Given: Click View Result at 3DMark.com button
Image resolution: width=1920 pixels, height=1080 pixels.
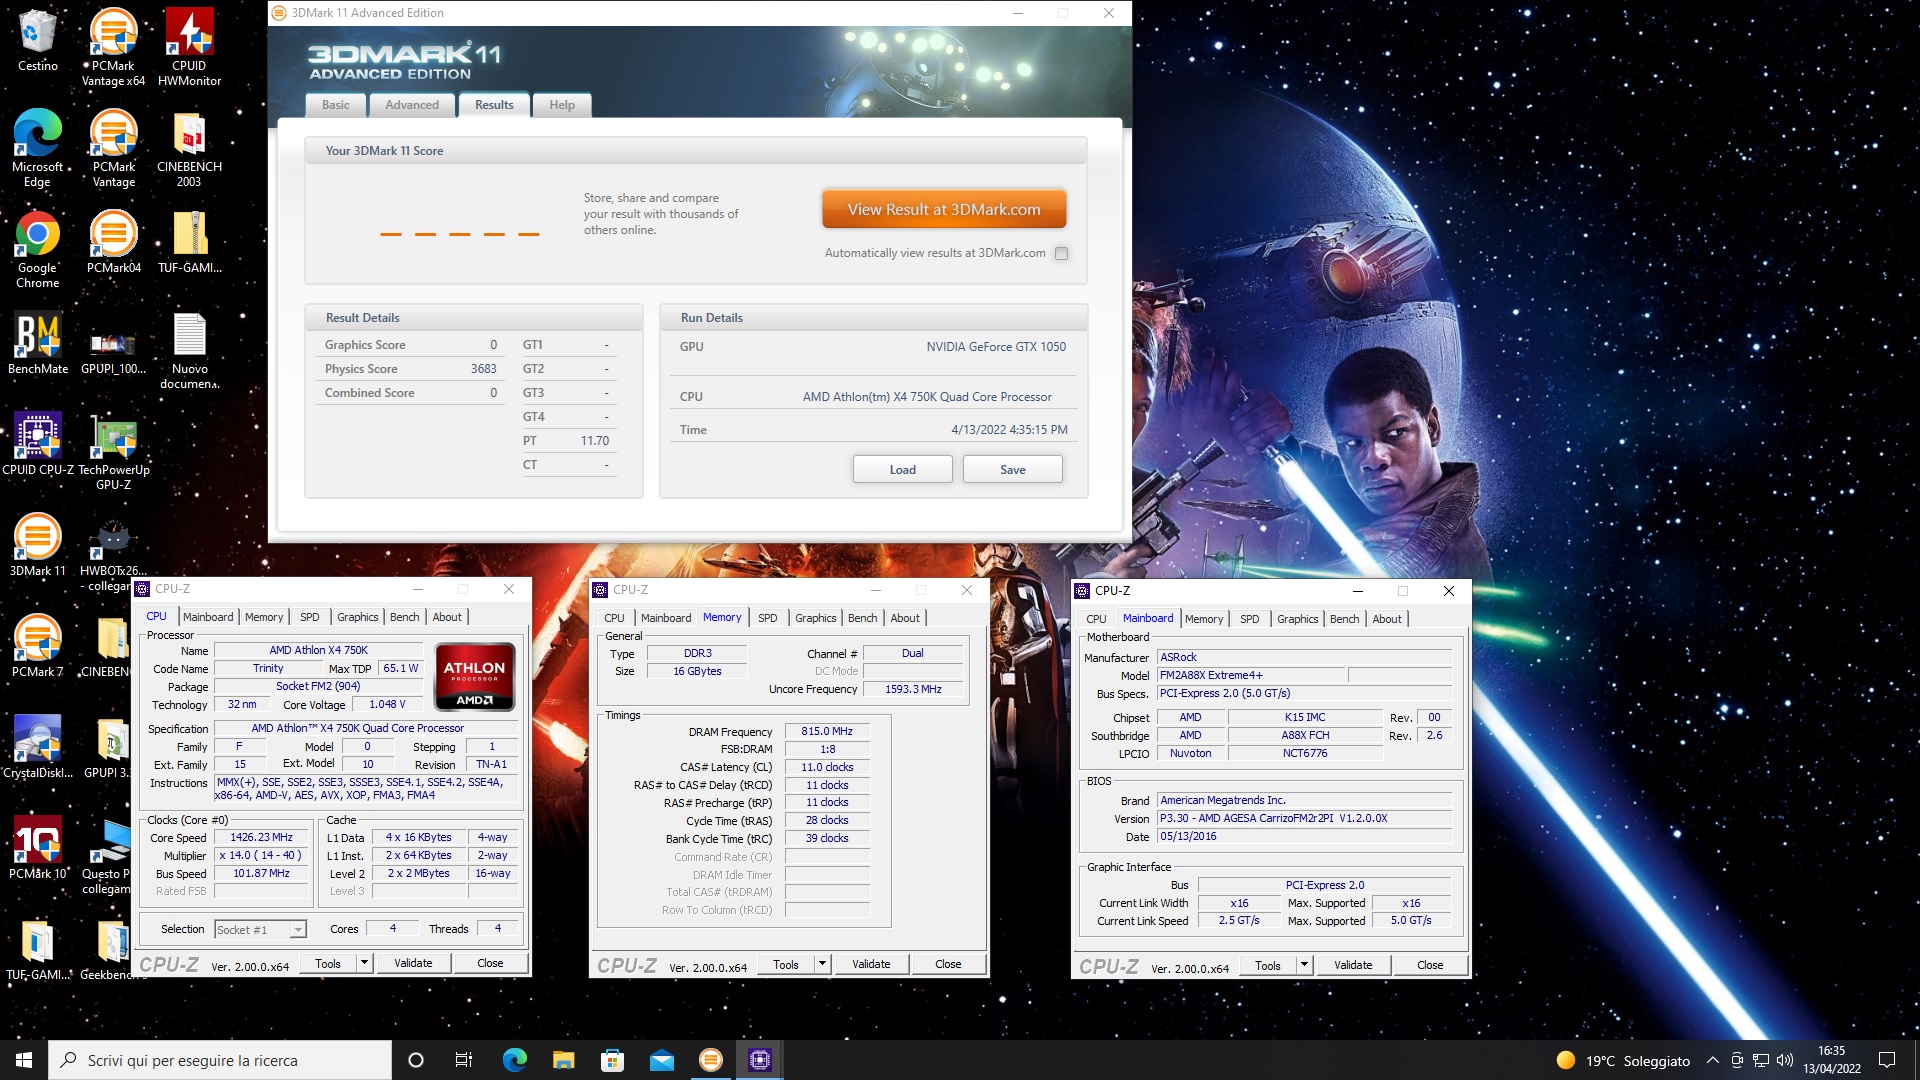Looking at the screenshot, I should pyautogui.click(x=944, y=210).
